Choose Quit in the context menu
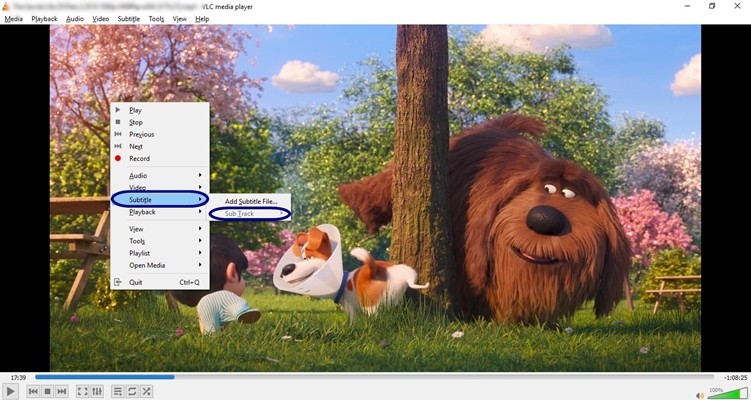The width and height of the screenshot is (751, 400). tap(159, 282)
